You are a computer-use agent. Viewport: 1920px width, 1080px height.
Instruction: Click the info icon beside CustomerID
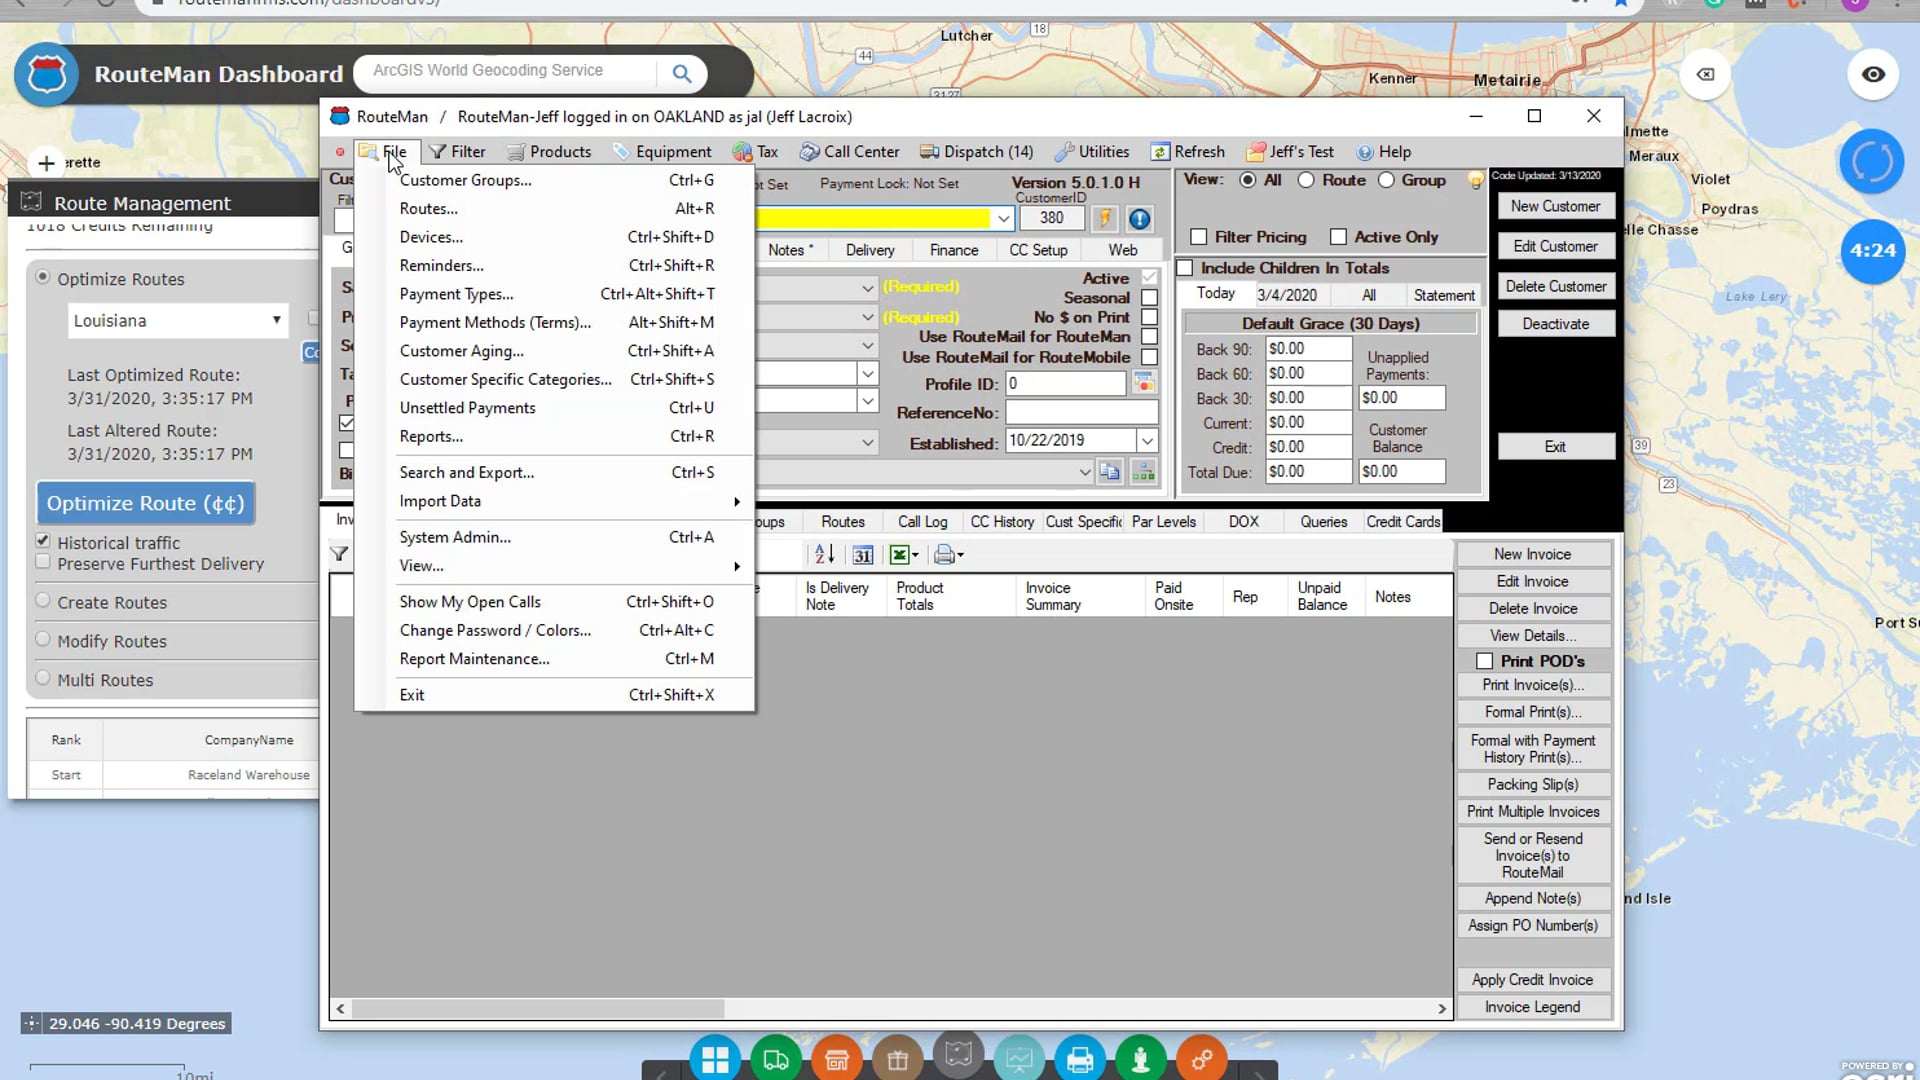click(1139, 219)
